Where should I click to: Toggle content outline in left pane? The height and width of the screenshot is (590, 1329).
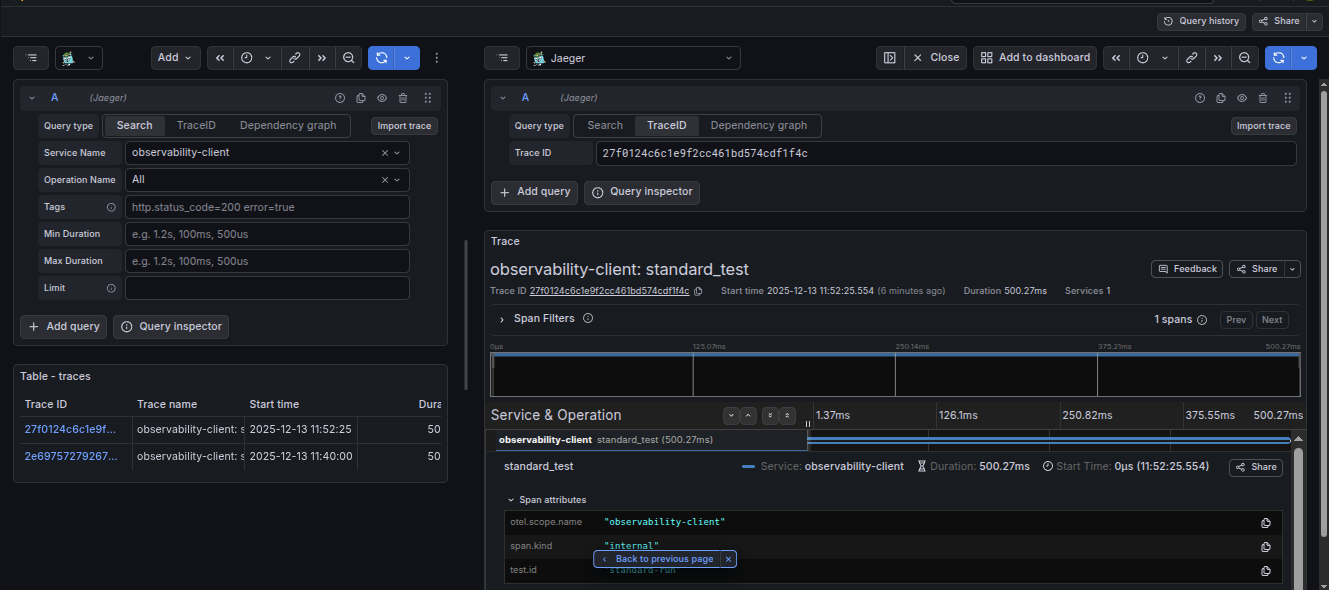click(32, 58)
